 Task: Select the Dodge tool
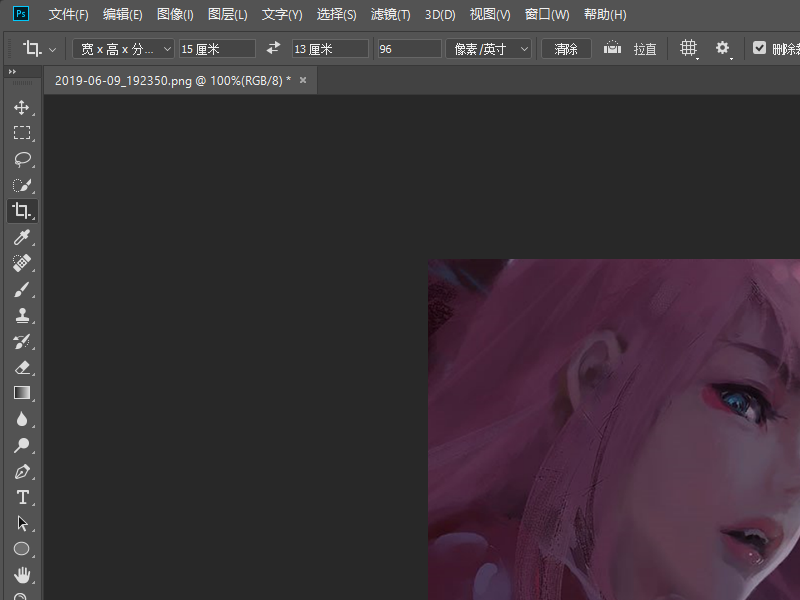tap(21, 445)
